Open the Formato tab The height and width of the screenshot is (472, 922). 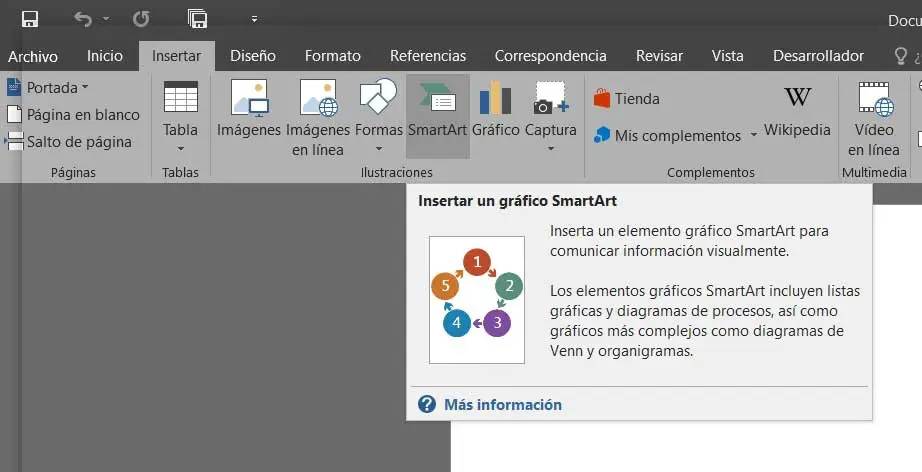pos(333,56)
